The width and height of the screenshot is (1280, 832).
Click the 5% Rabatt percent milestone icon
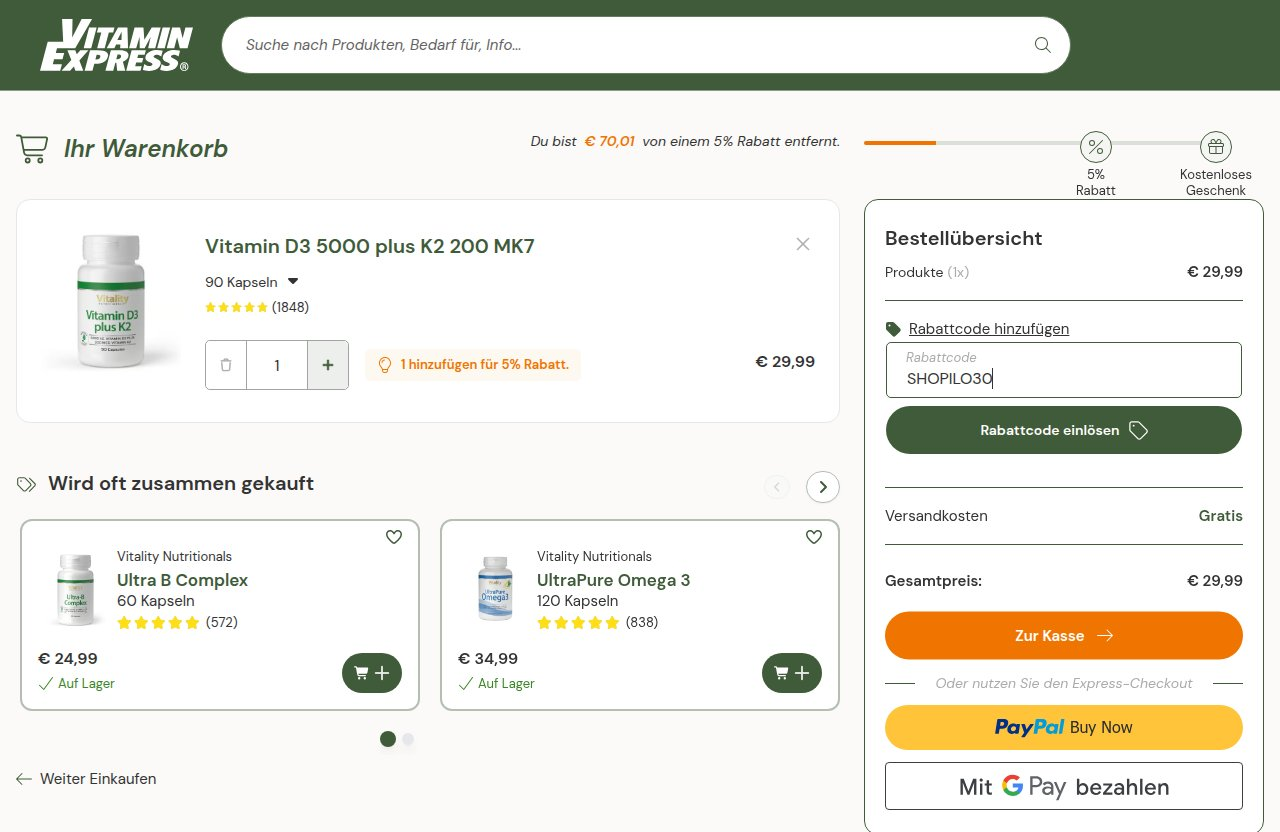[1096, 148]
